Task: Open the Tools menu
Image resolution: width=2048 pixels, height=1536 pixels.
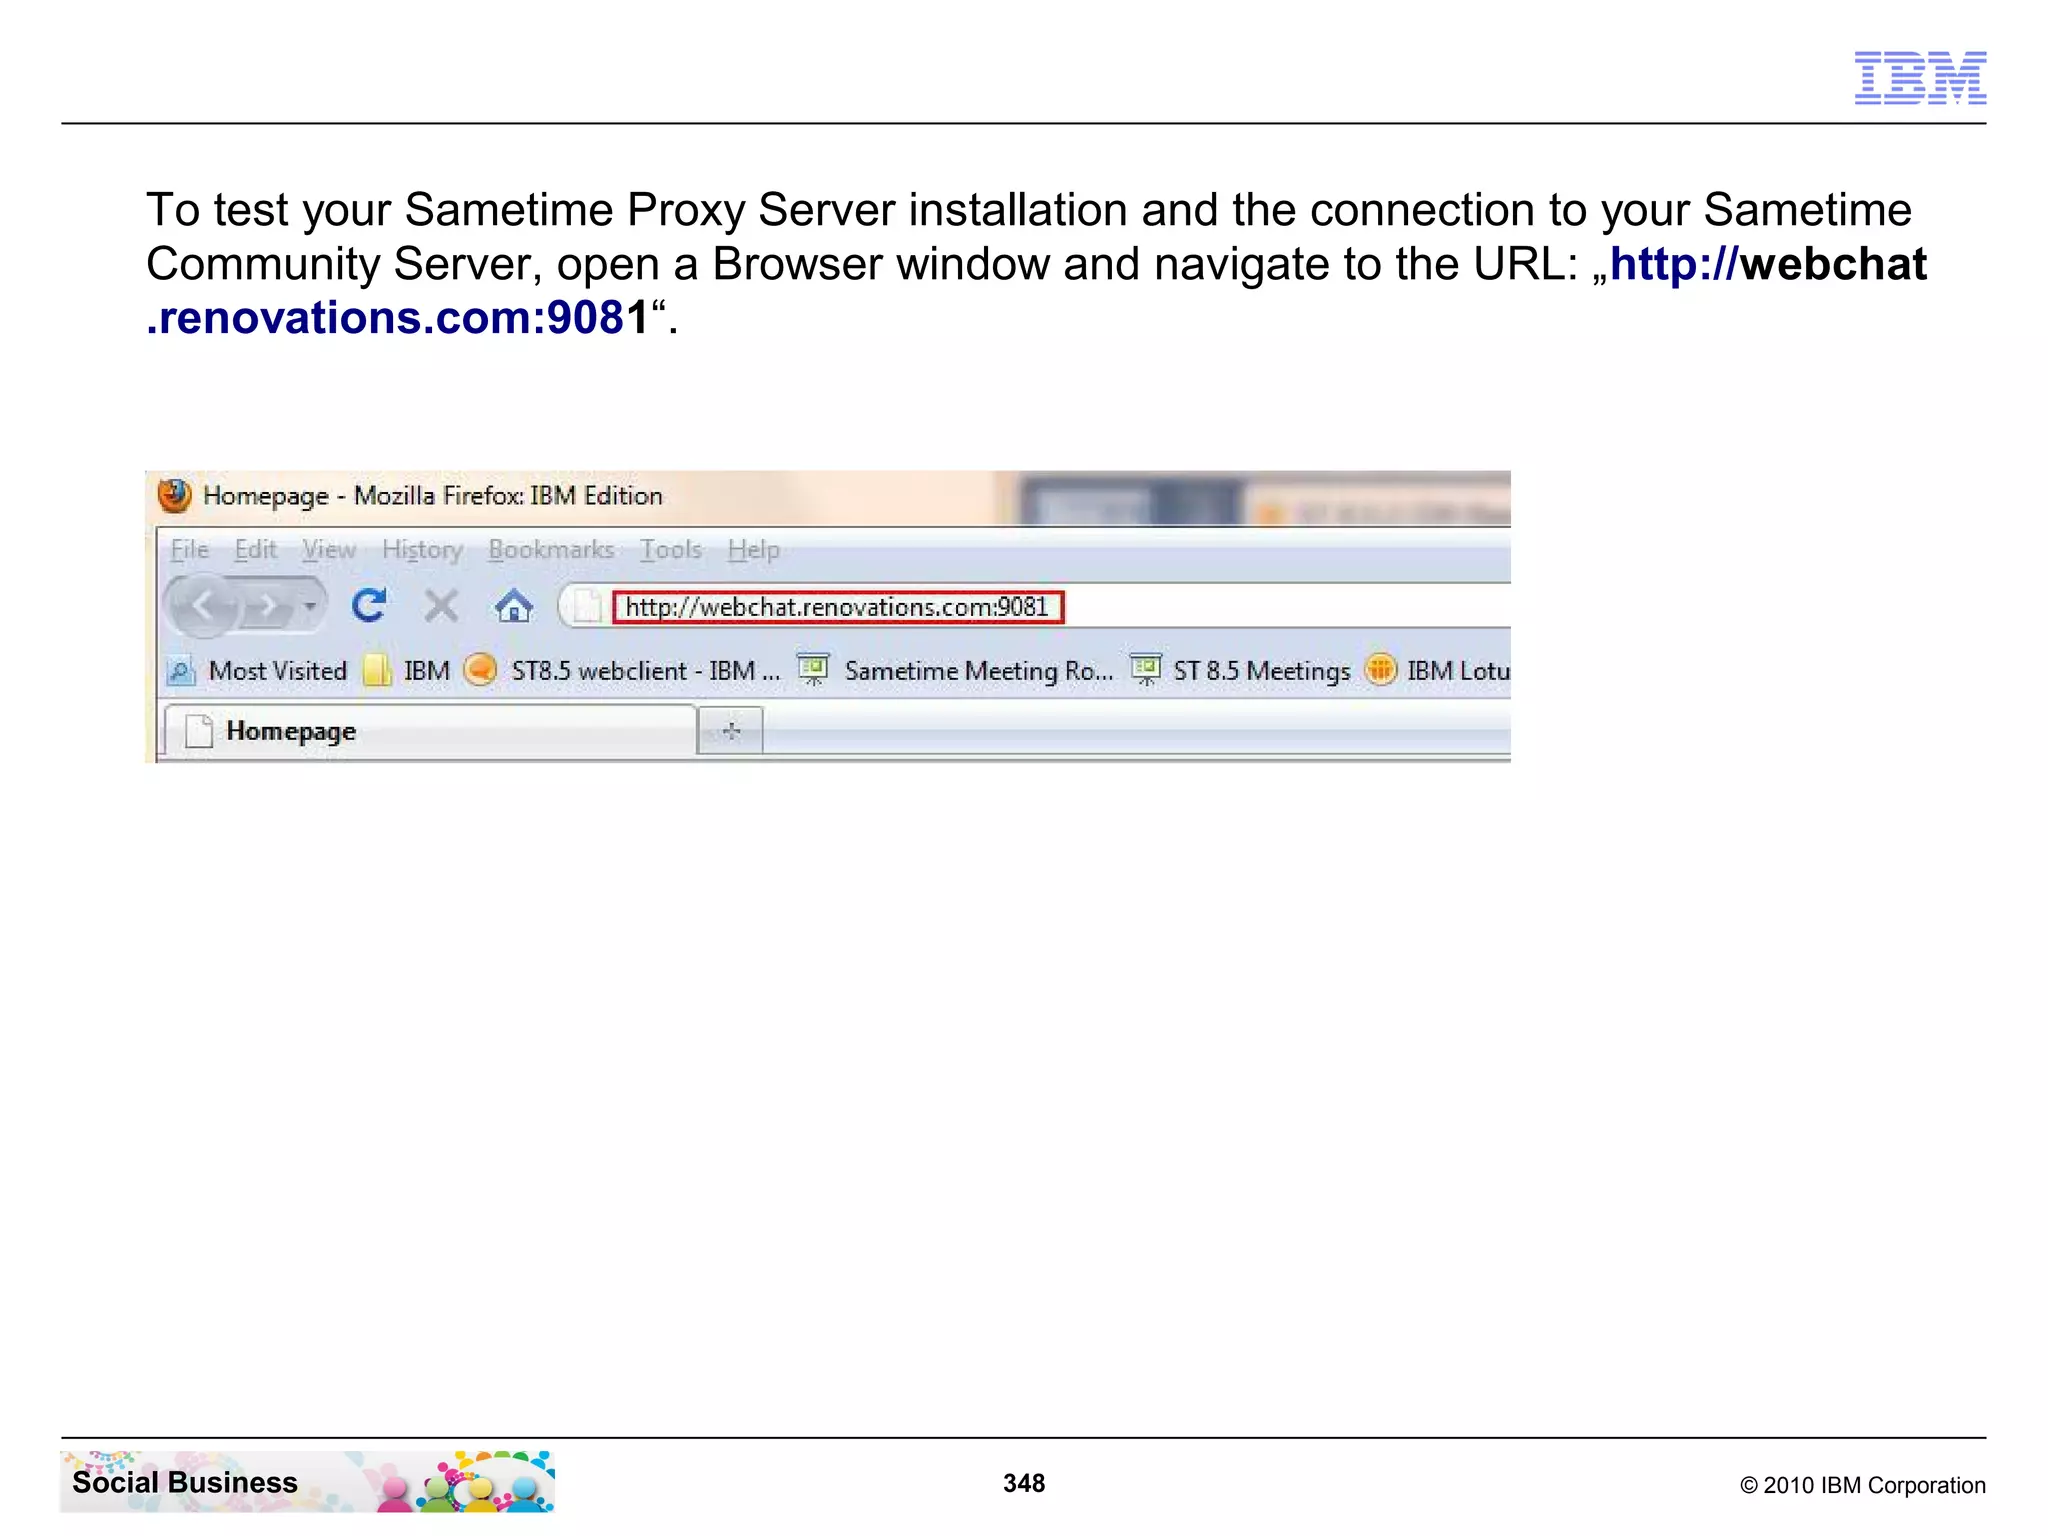Action: 671,550
